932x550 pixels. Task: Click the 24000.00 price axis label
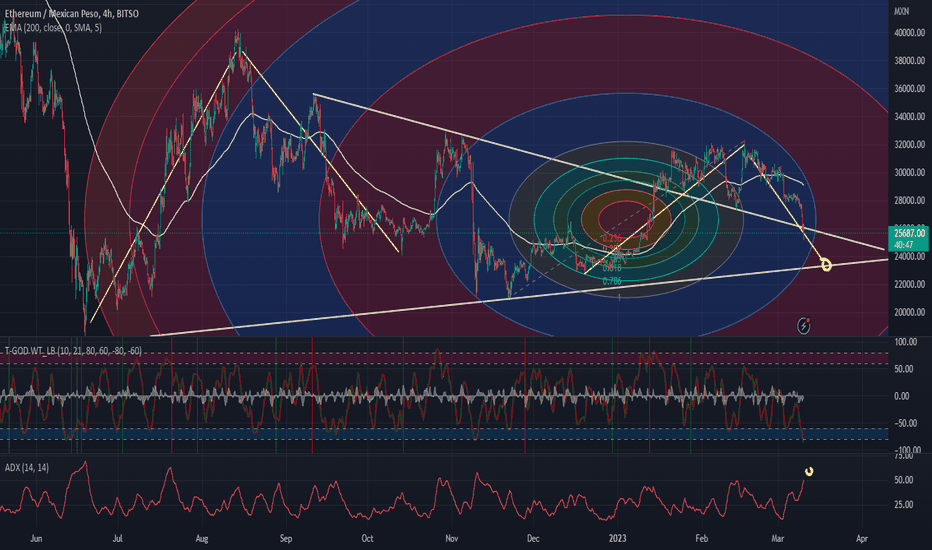[909, 256]
